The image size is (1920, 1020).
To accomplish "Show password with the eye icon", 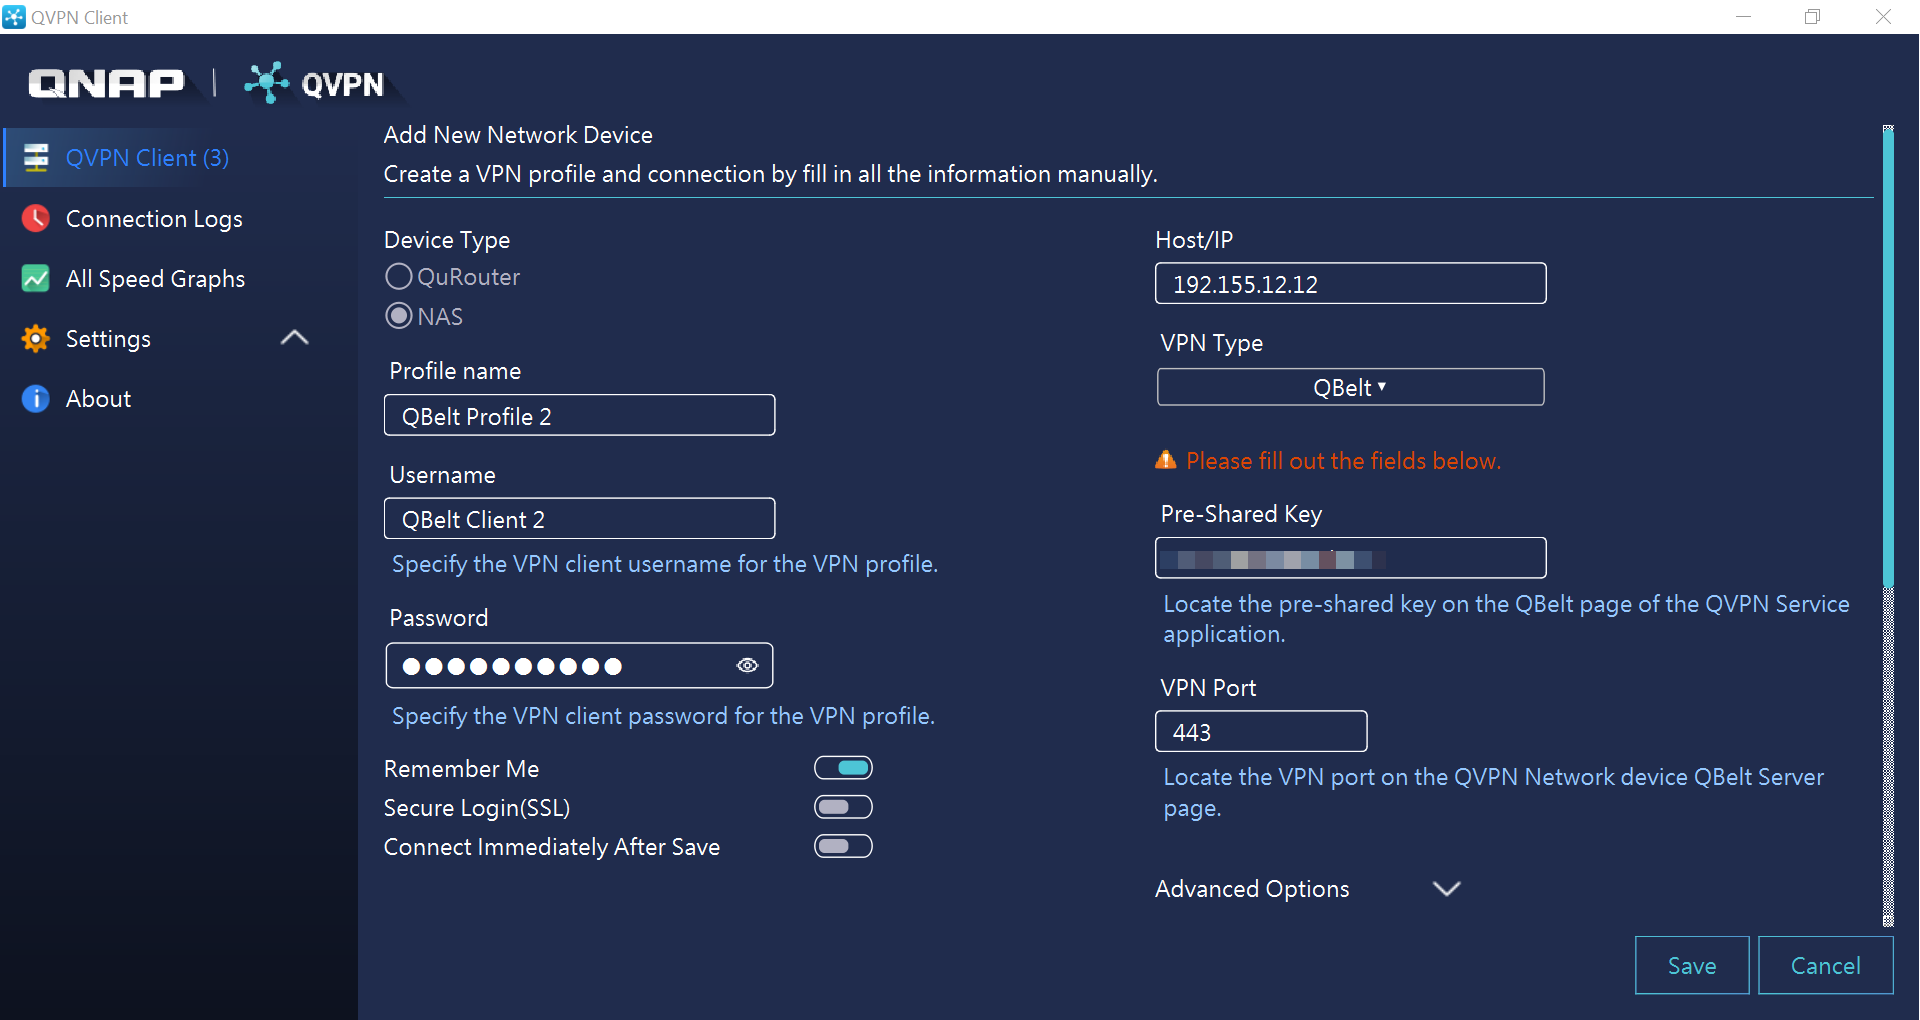I will 747,666.
